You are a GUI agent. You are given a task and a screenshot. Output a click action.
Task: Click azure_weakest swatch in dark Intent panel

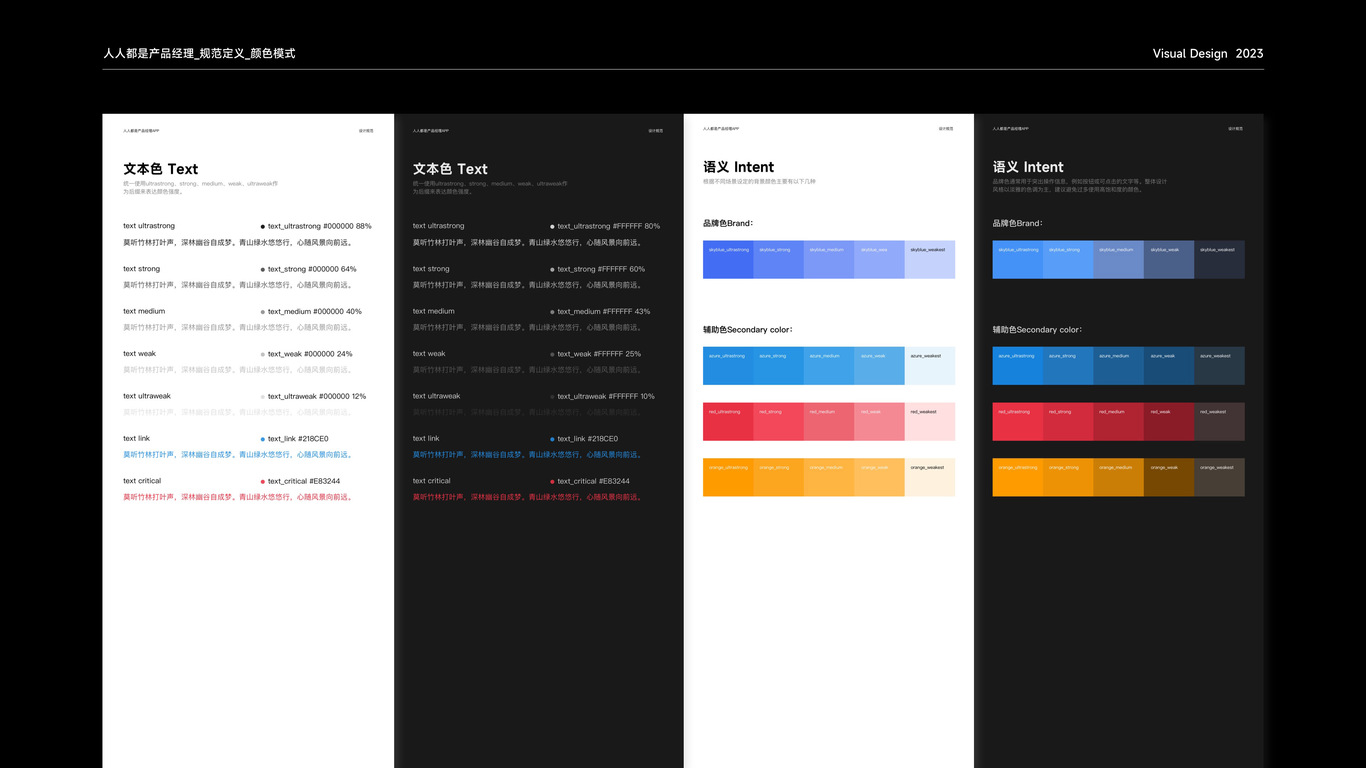(x=1220, y=365)
